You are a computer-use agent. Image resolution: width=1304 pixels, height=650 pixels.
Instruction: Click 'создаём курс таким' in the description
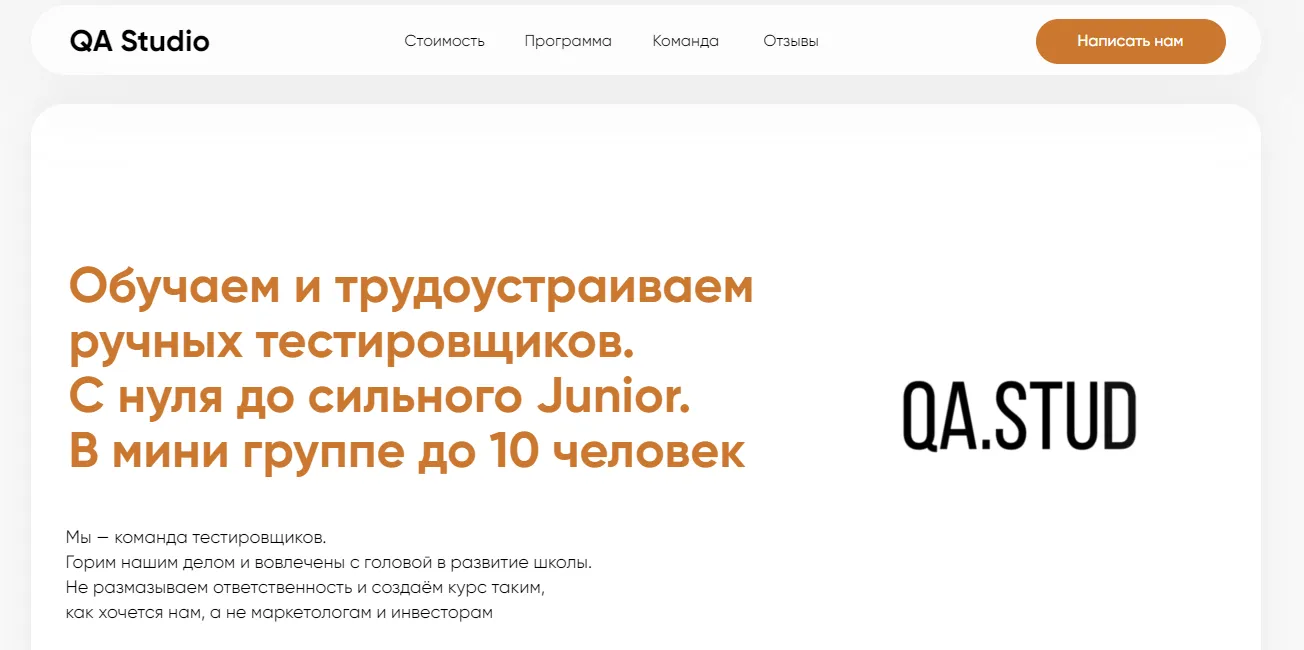475,587
